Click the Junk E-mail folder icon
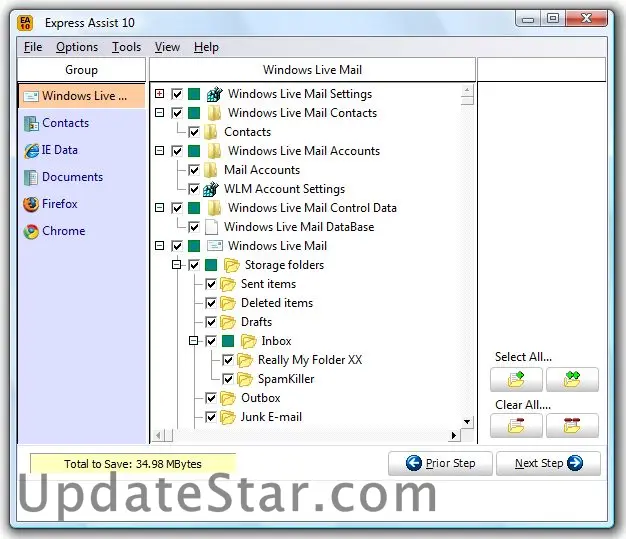Viewport: 626px width, 539px height. pyautogui.click(x=228, y=417)
